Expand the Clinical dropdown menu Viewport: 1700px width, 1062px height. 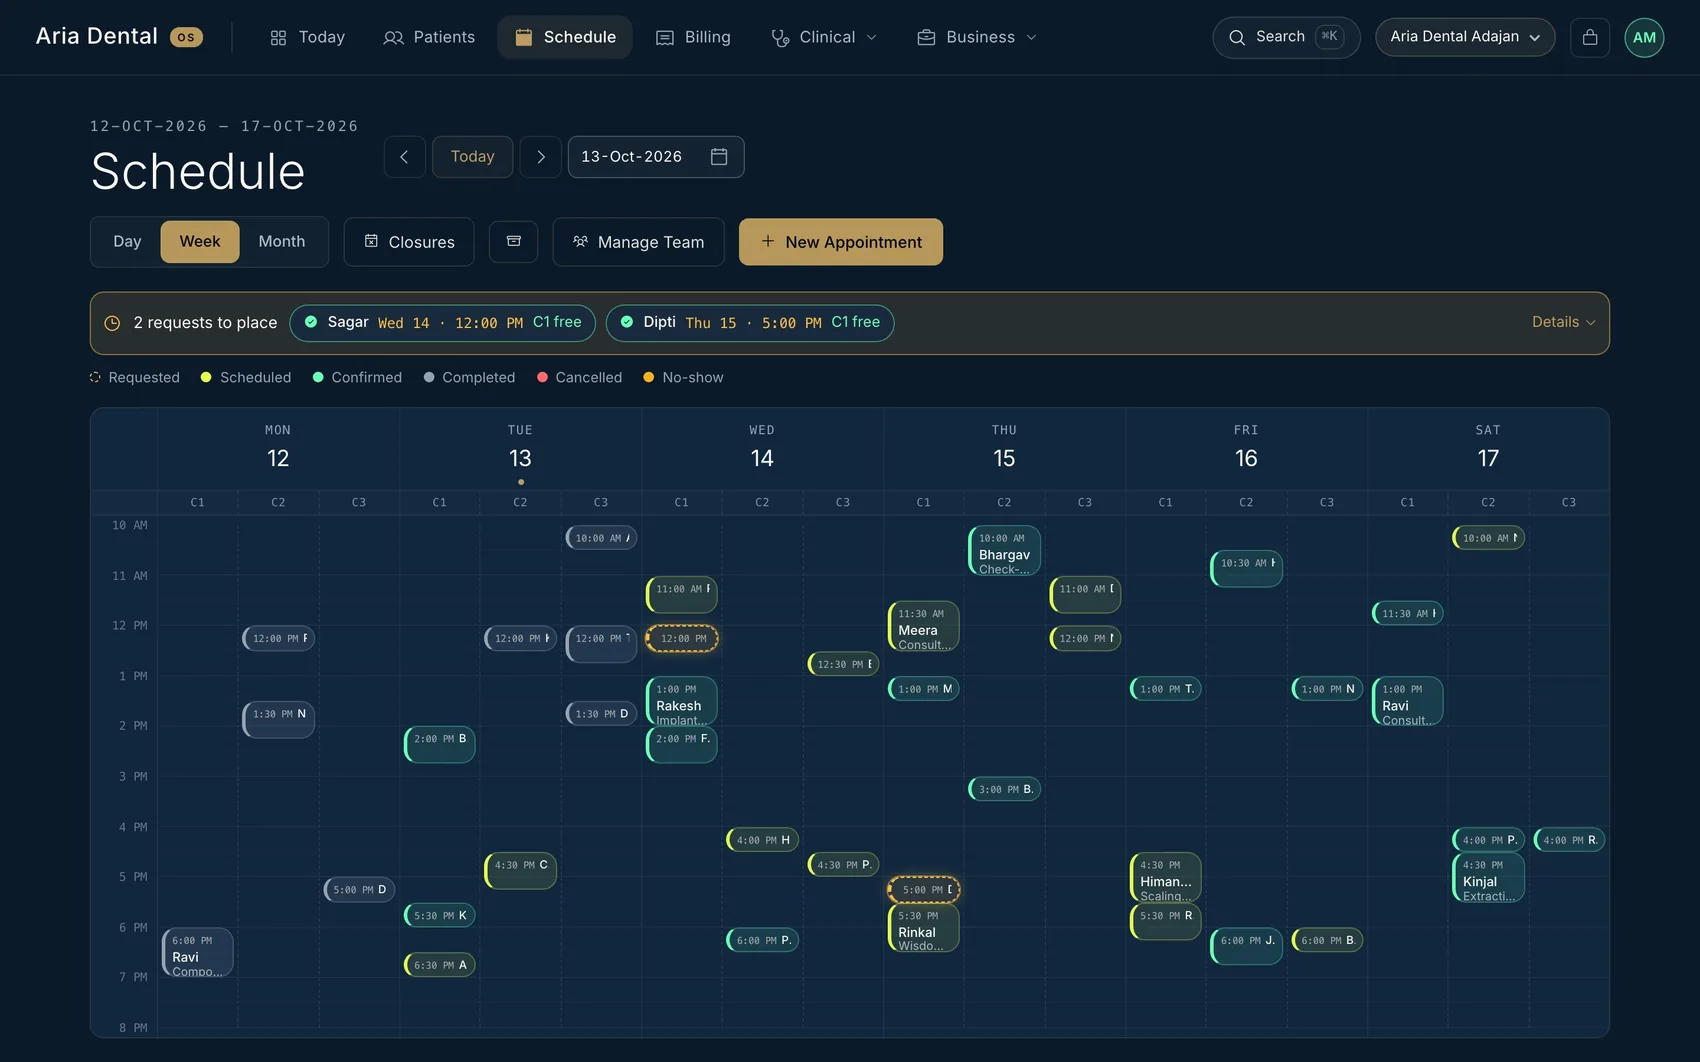[x=824, y=37]
